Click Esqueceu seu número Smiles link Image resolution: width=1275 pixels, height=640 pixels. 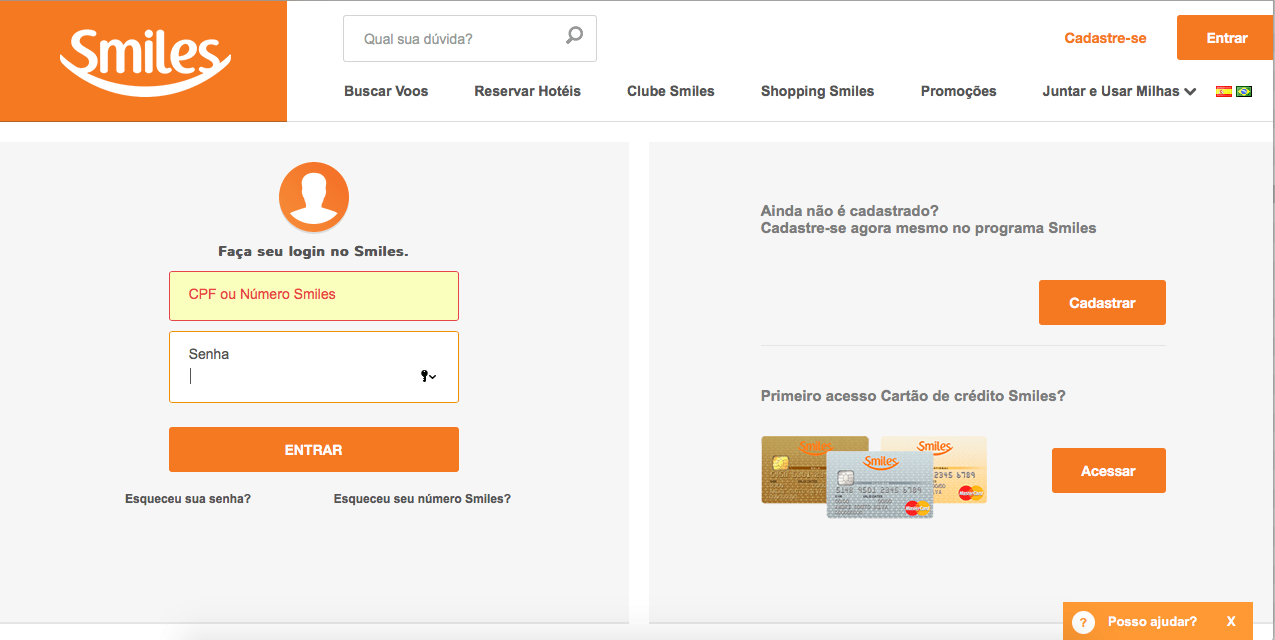coord(422,498)
